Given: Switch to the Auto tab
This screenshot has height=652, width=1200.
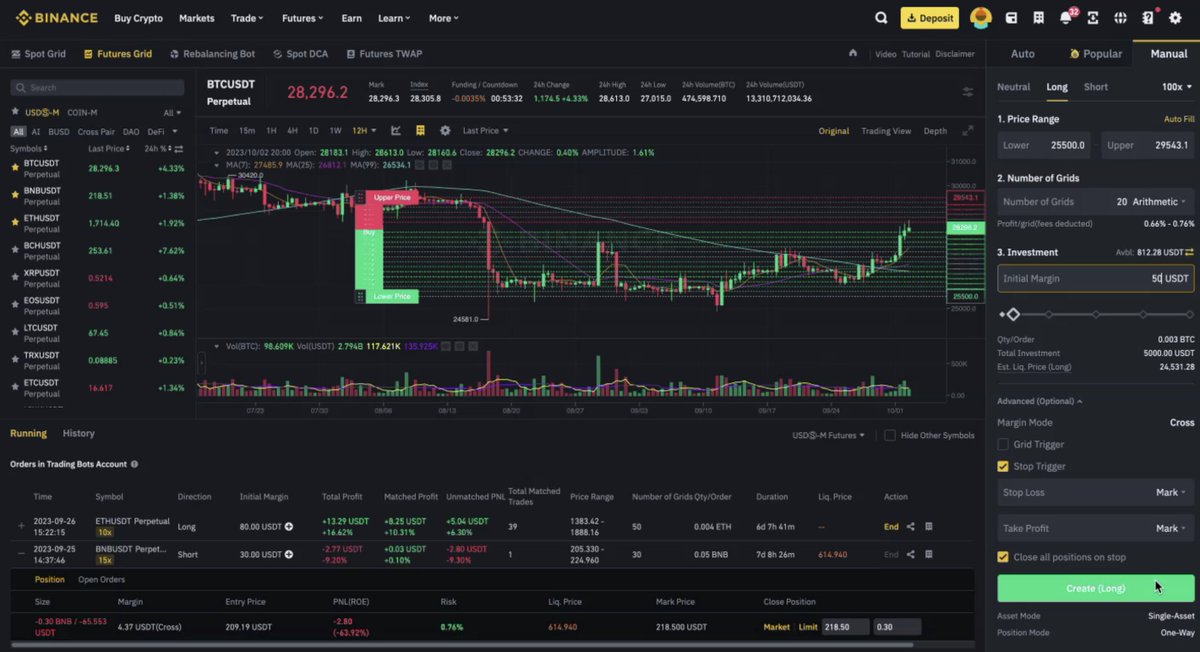Looking at the screenshot, I should (x=1023, y=54).
